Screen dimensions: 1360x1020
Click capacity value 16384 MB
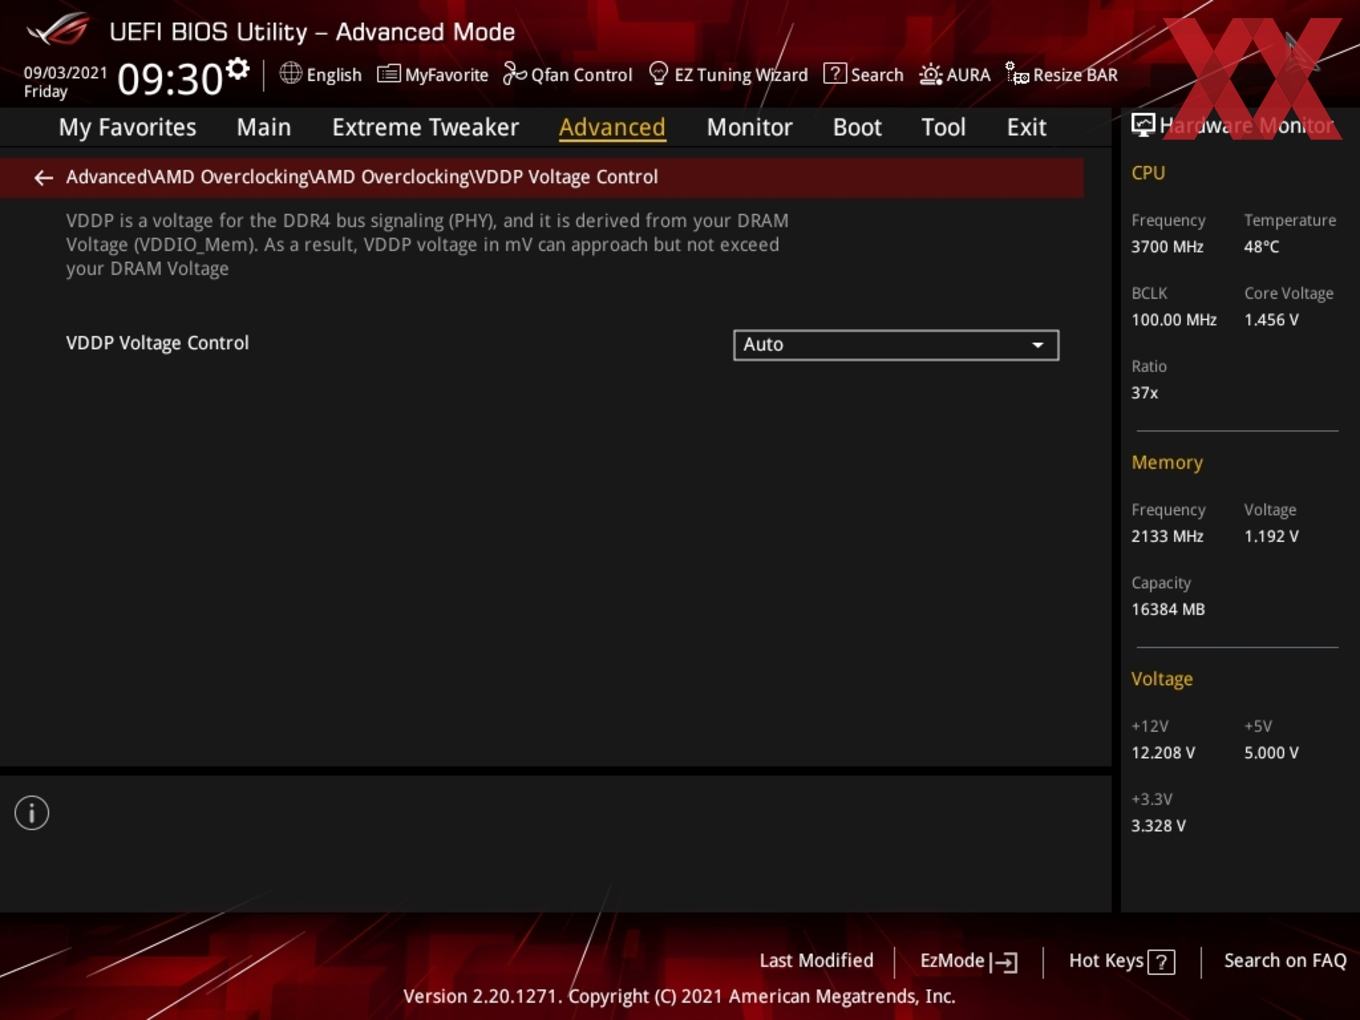pyautogui.click(x=1168, y=609)
